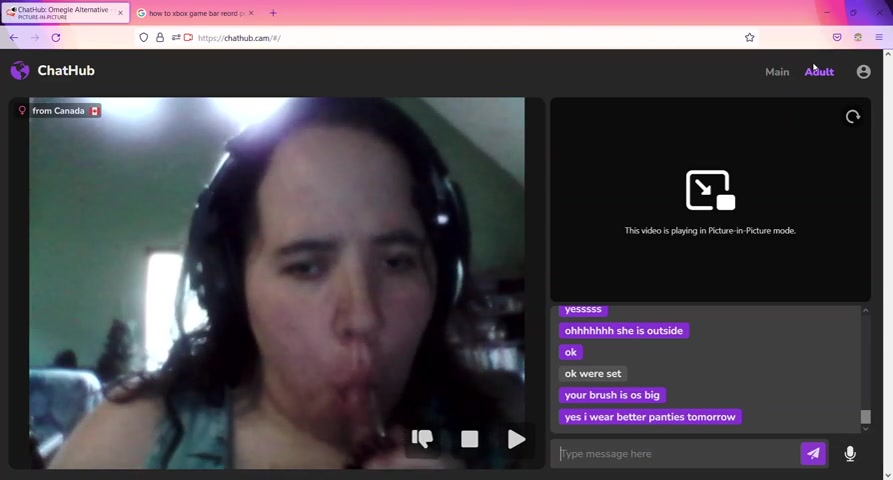Click the camera permission icon in address bar

(188, 38)
